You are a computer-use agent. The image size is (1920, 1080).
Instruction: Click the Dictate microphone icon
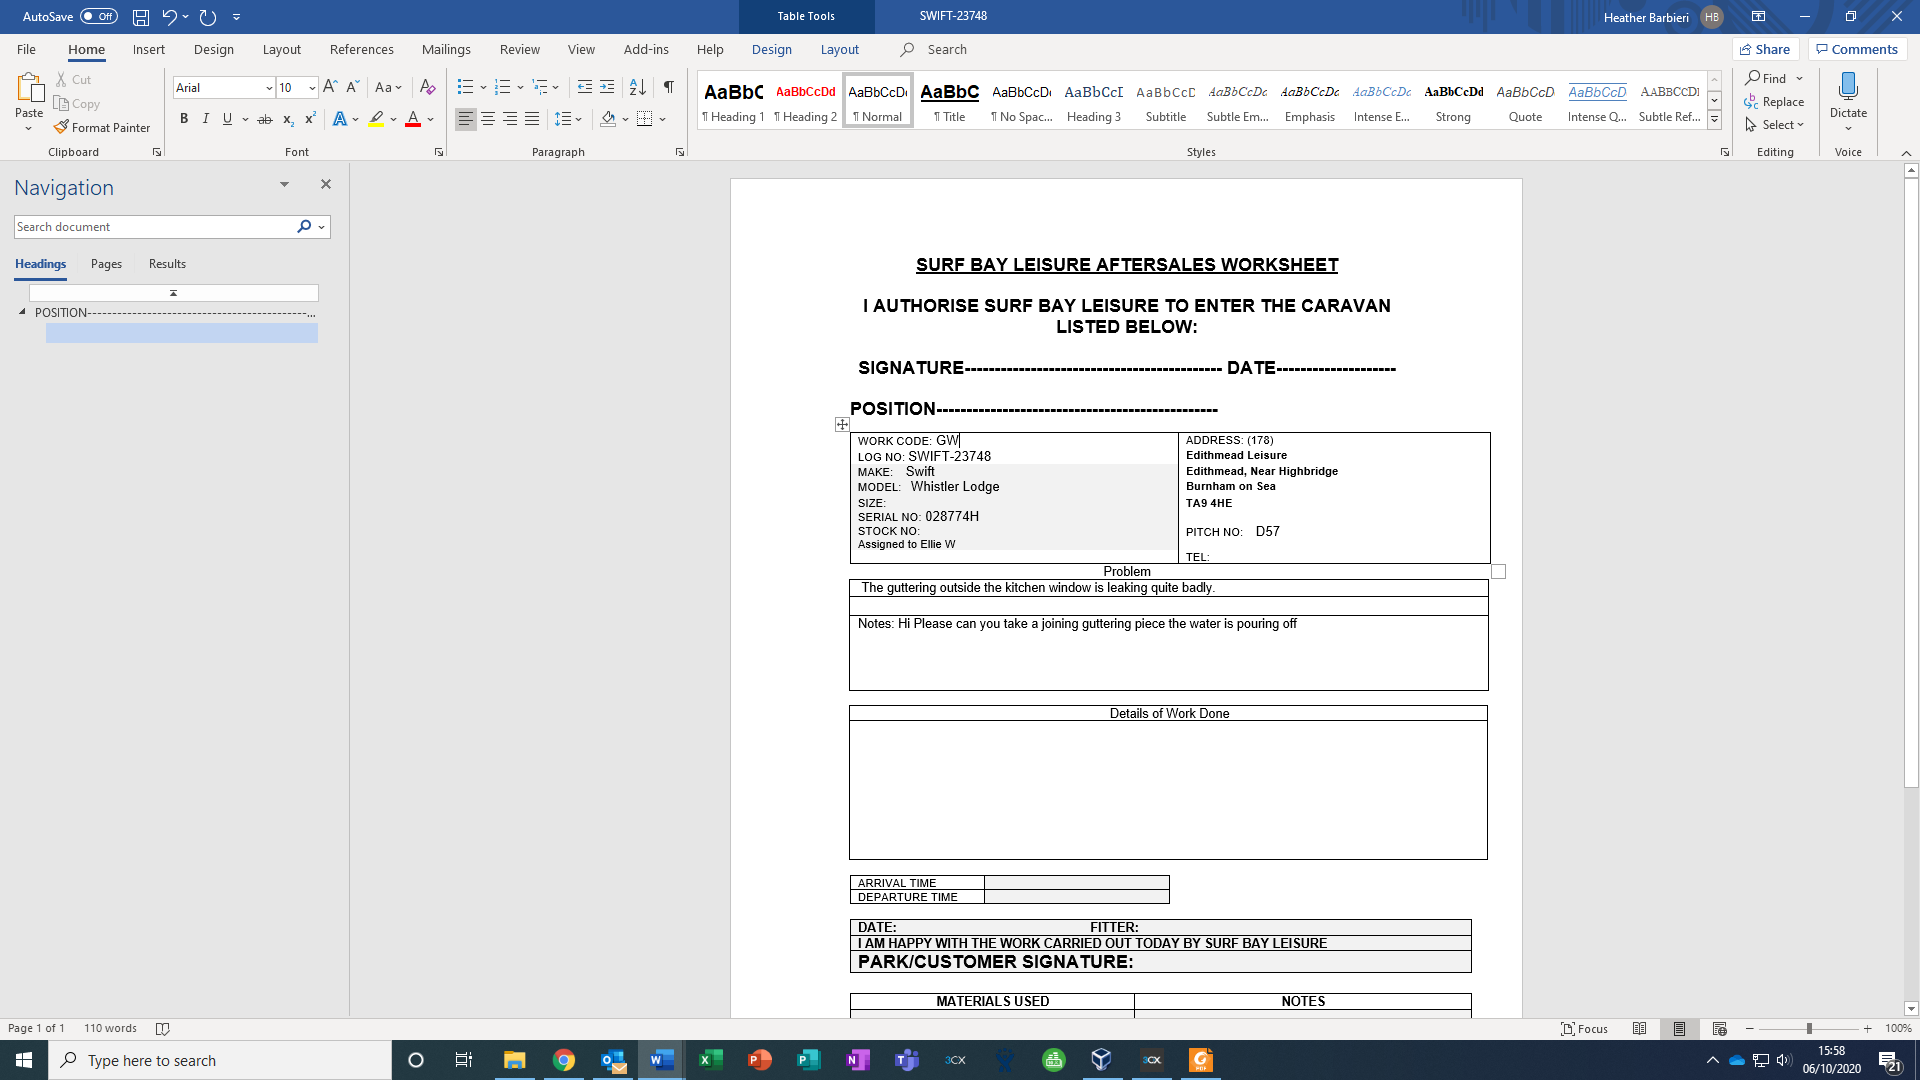tap(1847, 87)
